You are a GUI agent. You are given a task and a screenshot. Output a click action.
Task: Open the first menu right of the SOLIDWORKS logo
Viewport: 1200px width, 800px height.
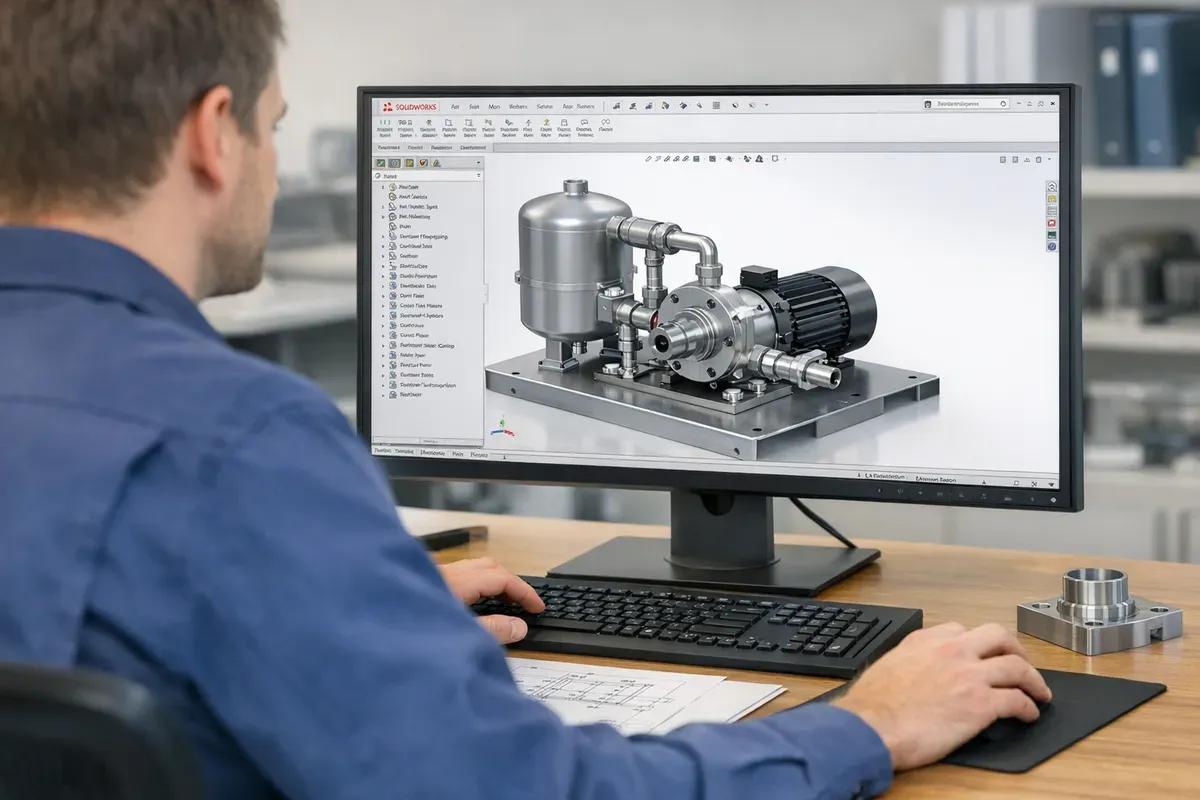455,107
